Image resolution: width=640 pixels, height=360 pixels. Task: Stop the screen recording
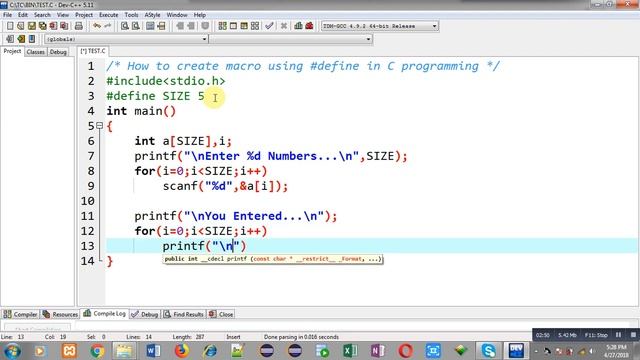point(633,335)
